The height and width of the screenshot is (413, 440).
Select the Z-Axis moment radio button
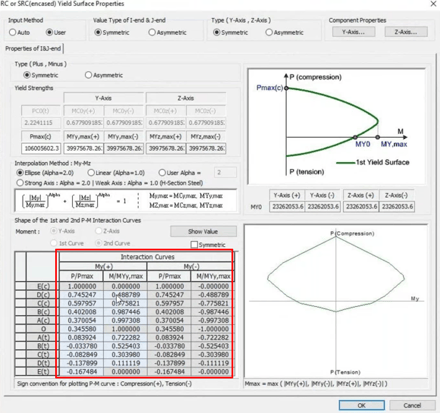point(98,231)
